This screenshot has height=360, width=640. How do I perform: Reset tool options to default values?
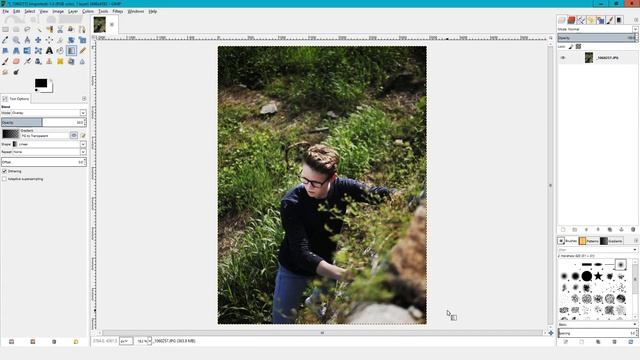click(x=76, y=342)
